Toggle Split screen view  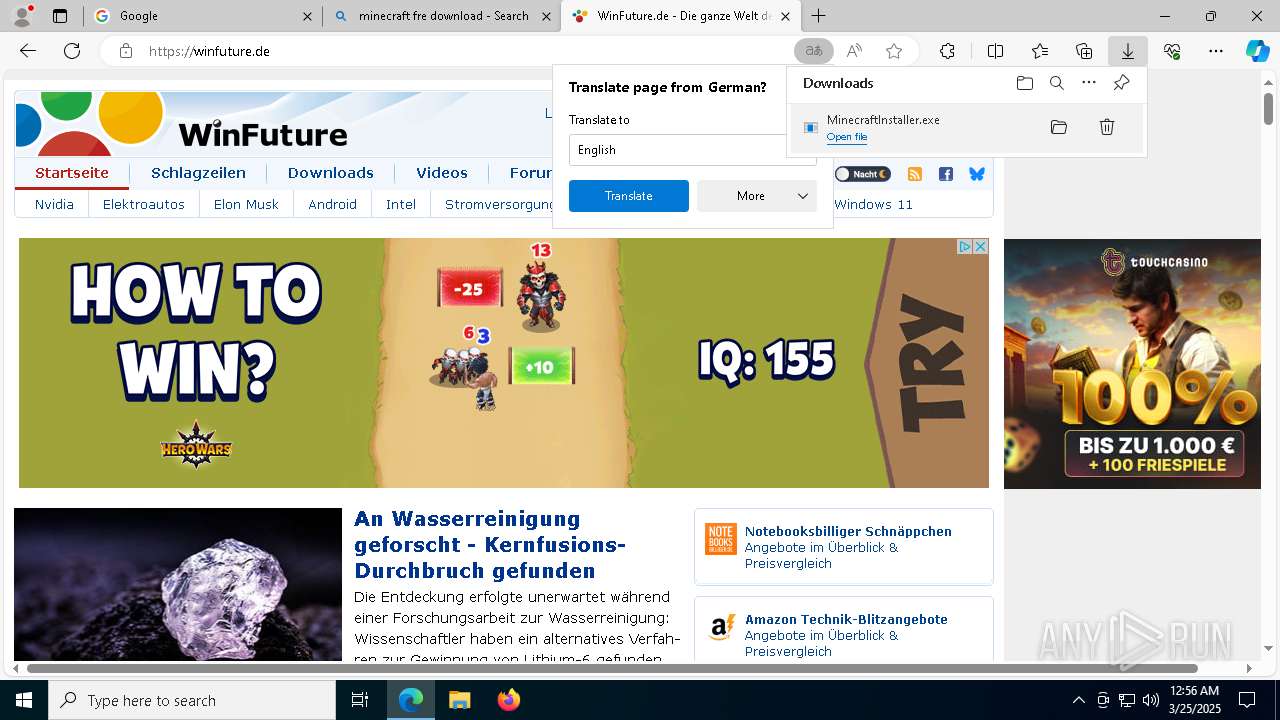point(995,51)
